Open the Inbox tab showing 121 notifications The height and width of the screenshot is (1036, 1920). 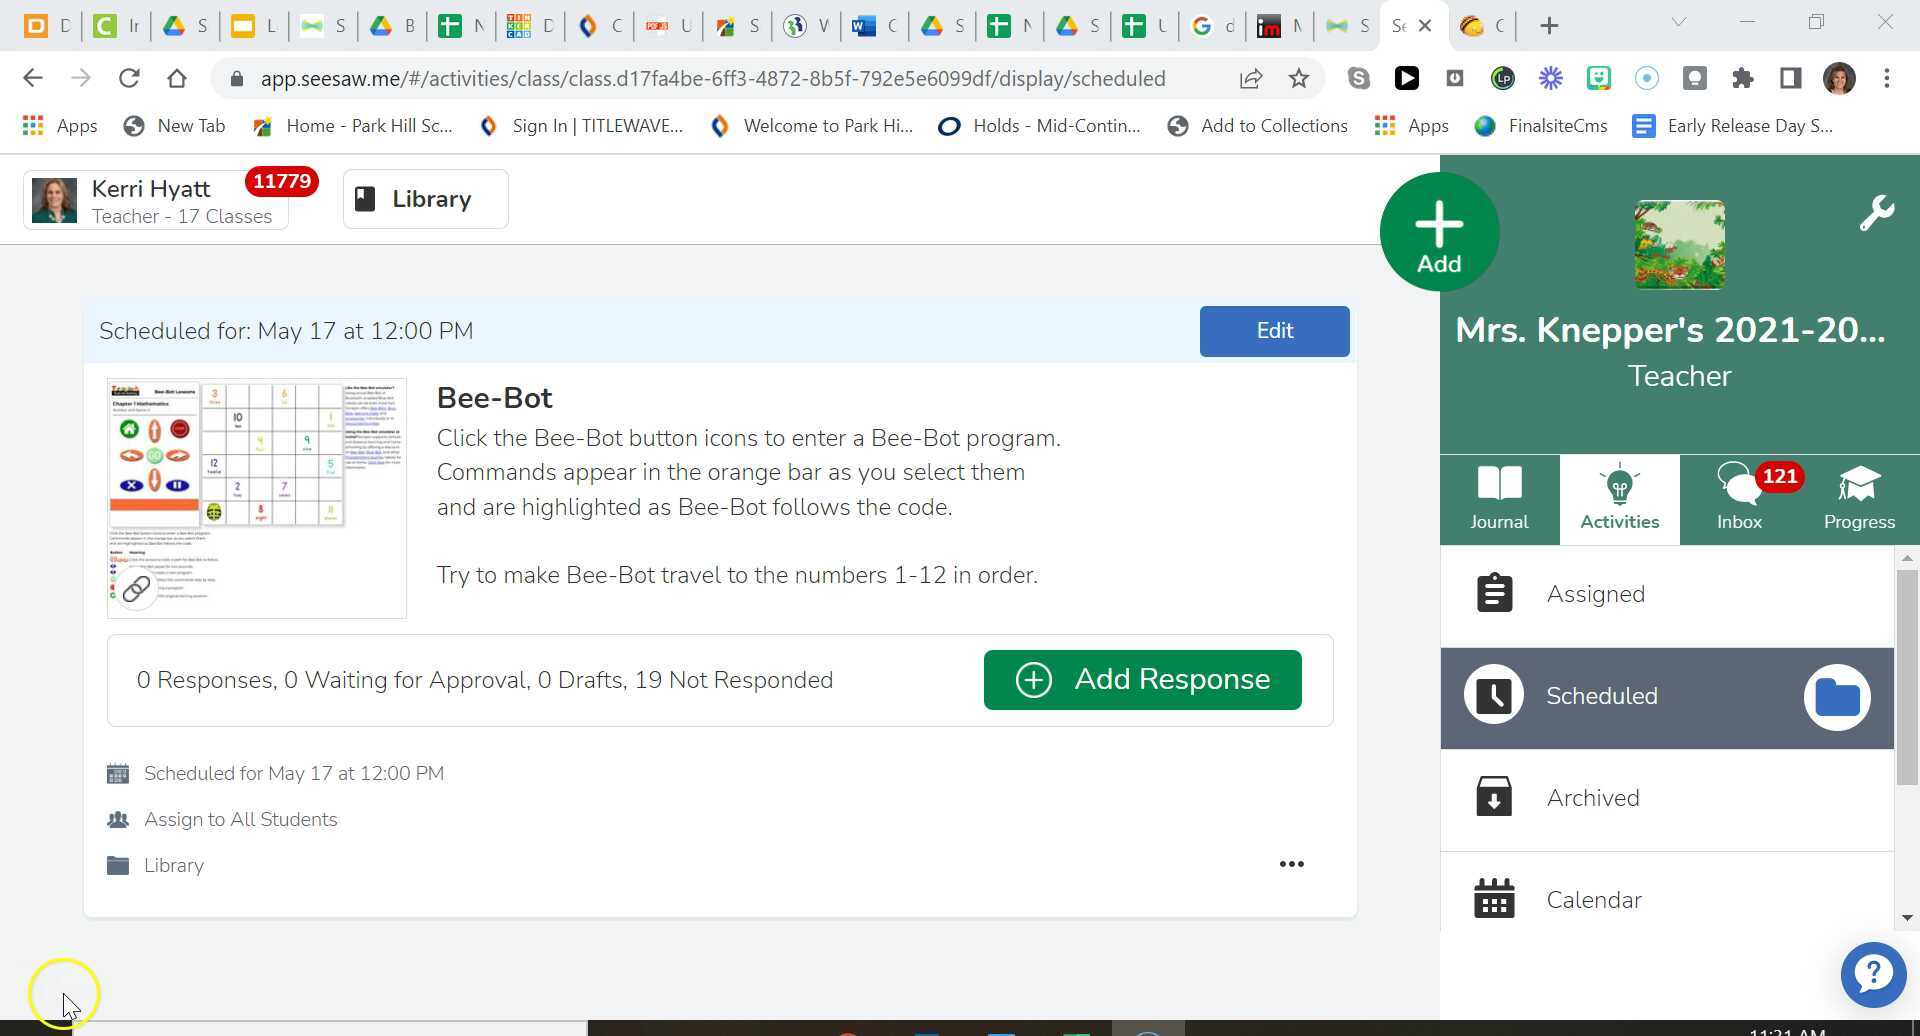pyautogui.click(x=1738, y=497)
